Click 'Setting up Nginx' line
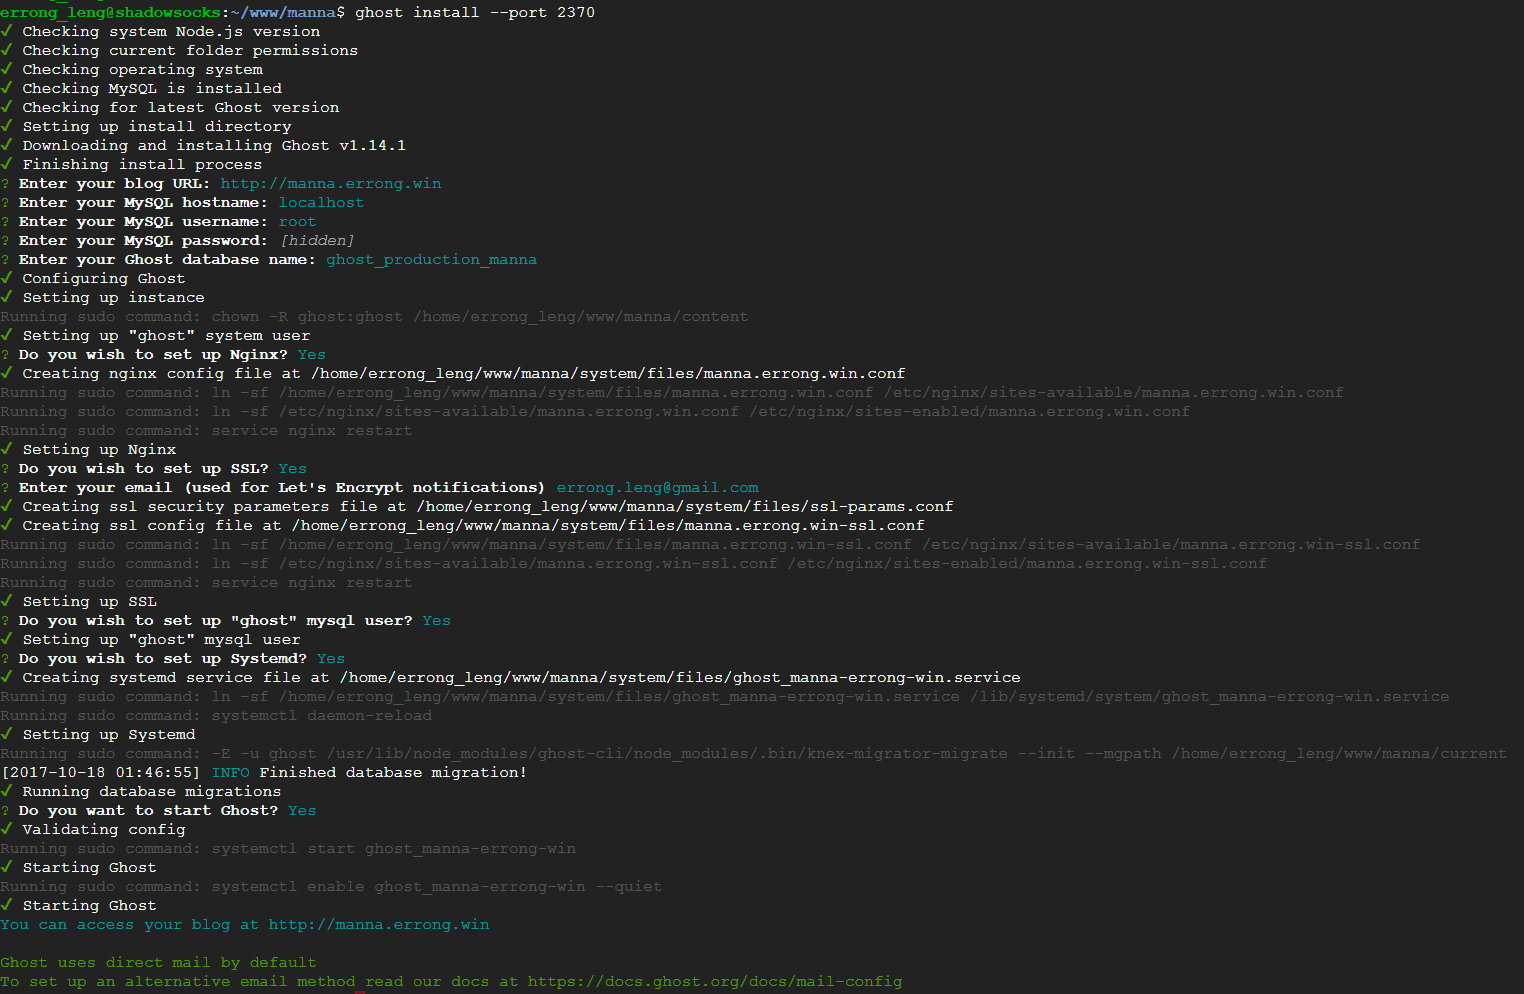 89,449
